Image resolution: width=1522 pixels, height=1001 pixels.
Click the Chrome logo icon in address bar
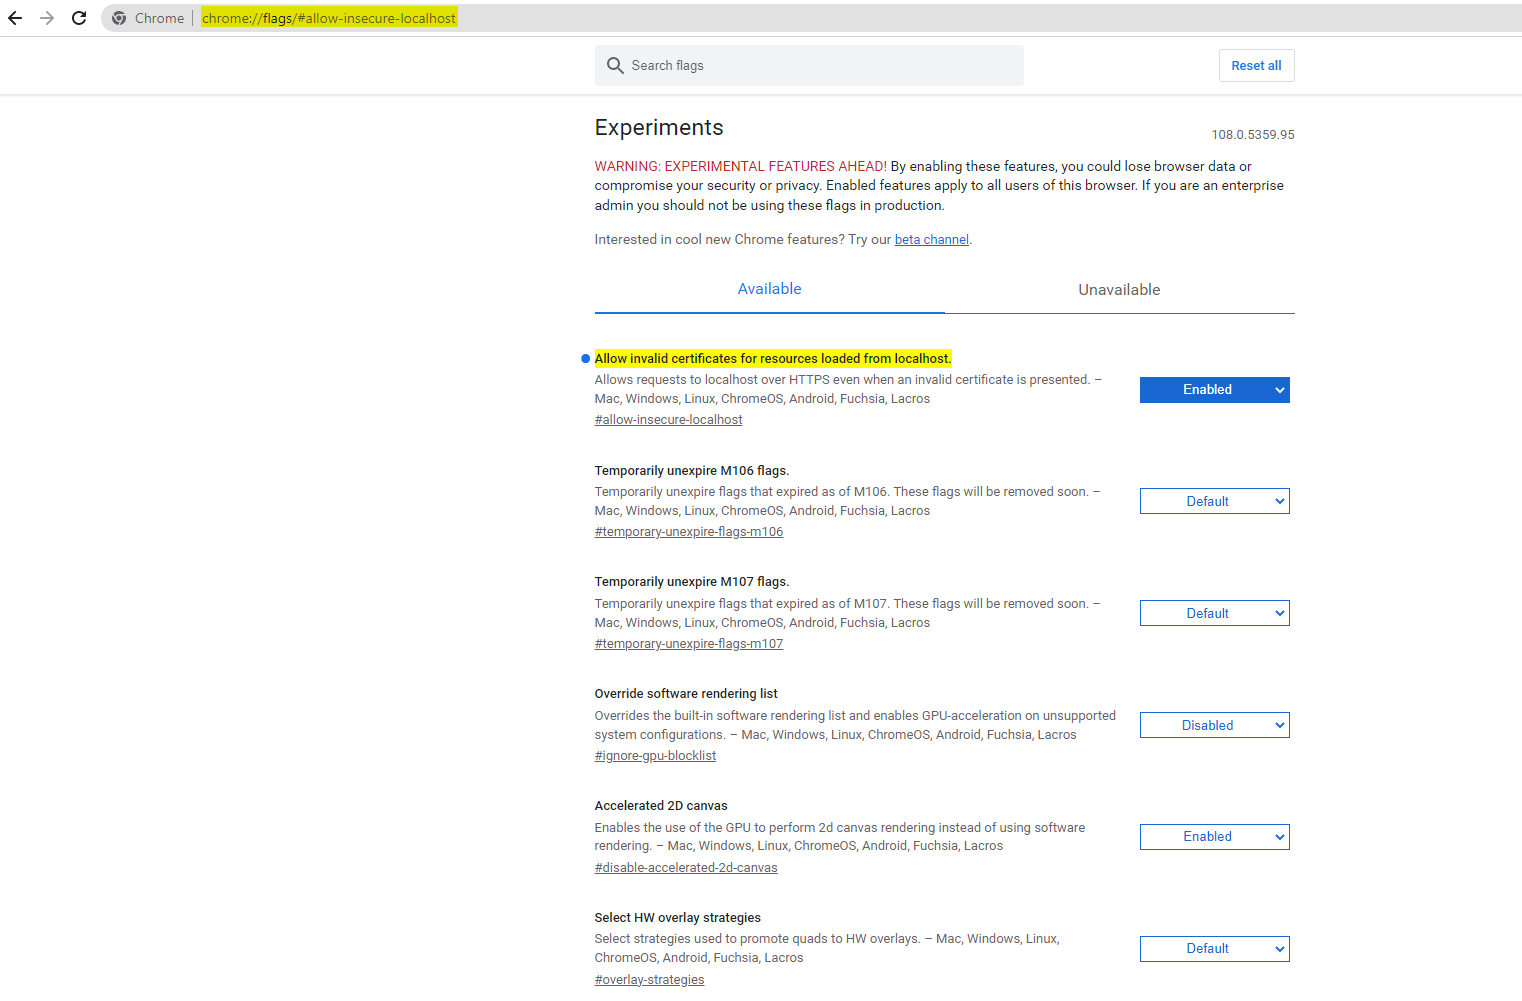119,18
